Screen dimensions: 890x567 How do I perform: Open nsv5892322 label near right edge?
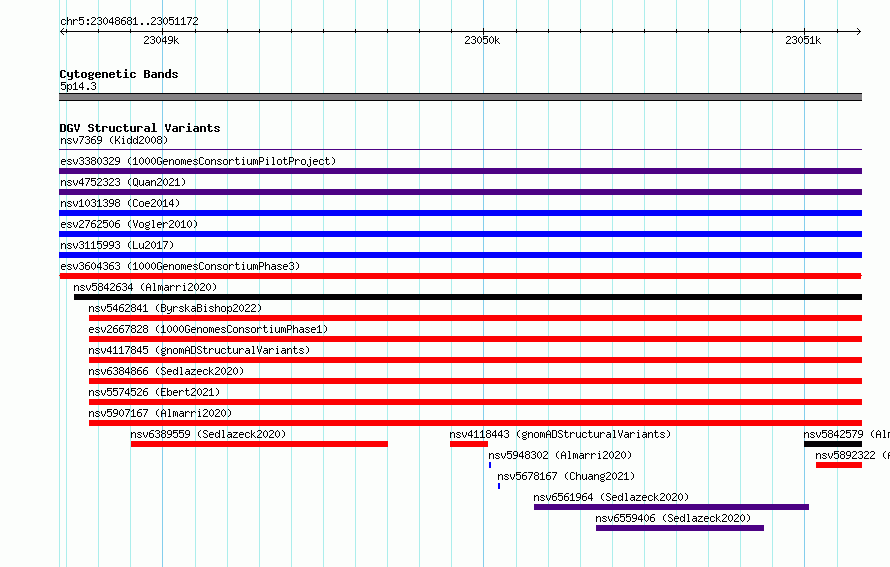coord(853,455)
